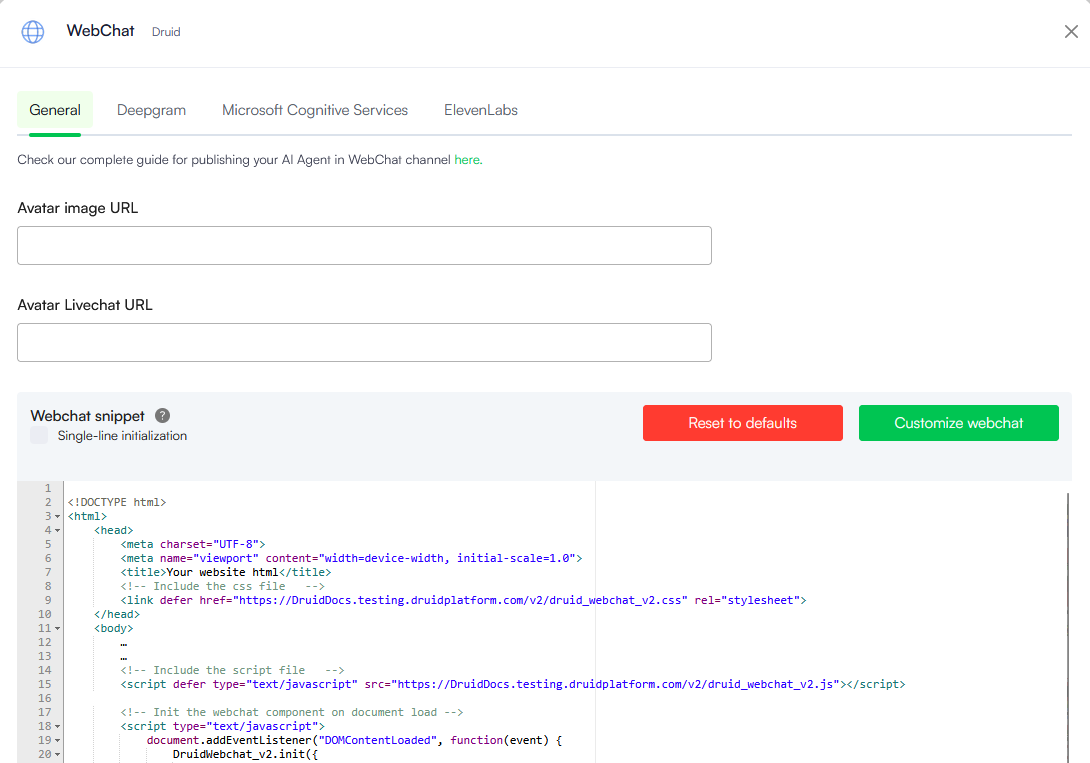The width and height of the screenshot is (1090, 763).
Task: Close the WebChat dialog with X
Action: 1071,32
